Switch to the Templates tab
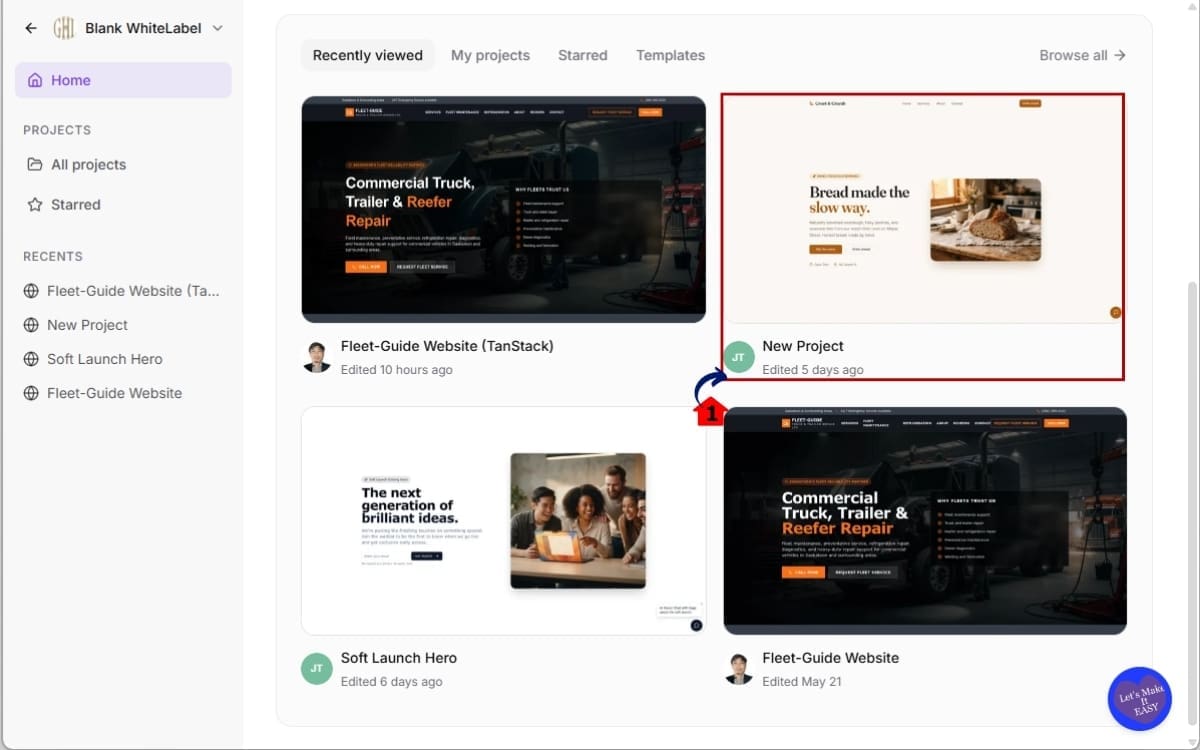The height and width of the screenshot is (750, 1200). [x=670, y=55]
